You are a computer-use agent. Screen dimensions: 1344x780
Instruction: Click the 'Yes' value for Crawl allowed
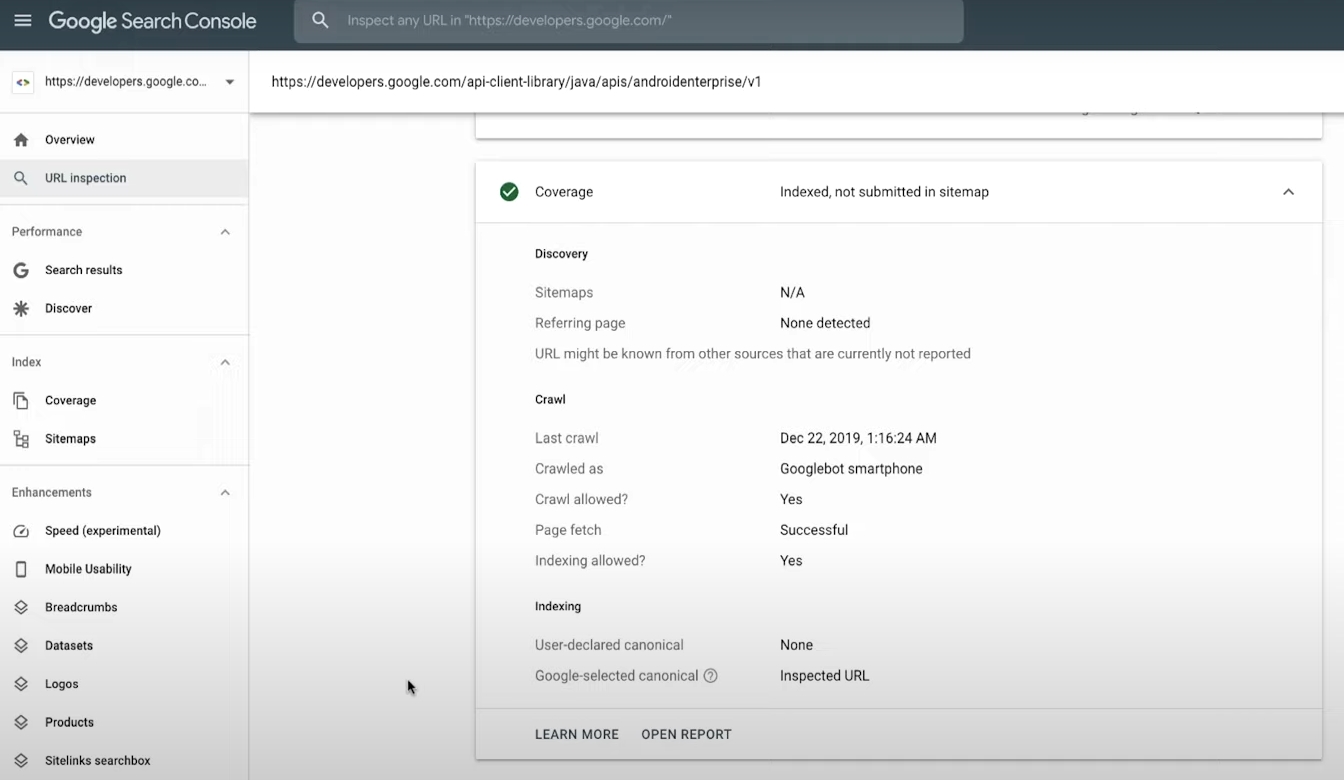791,499
